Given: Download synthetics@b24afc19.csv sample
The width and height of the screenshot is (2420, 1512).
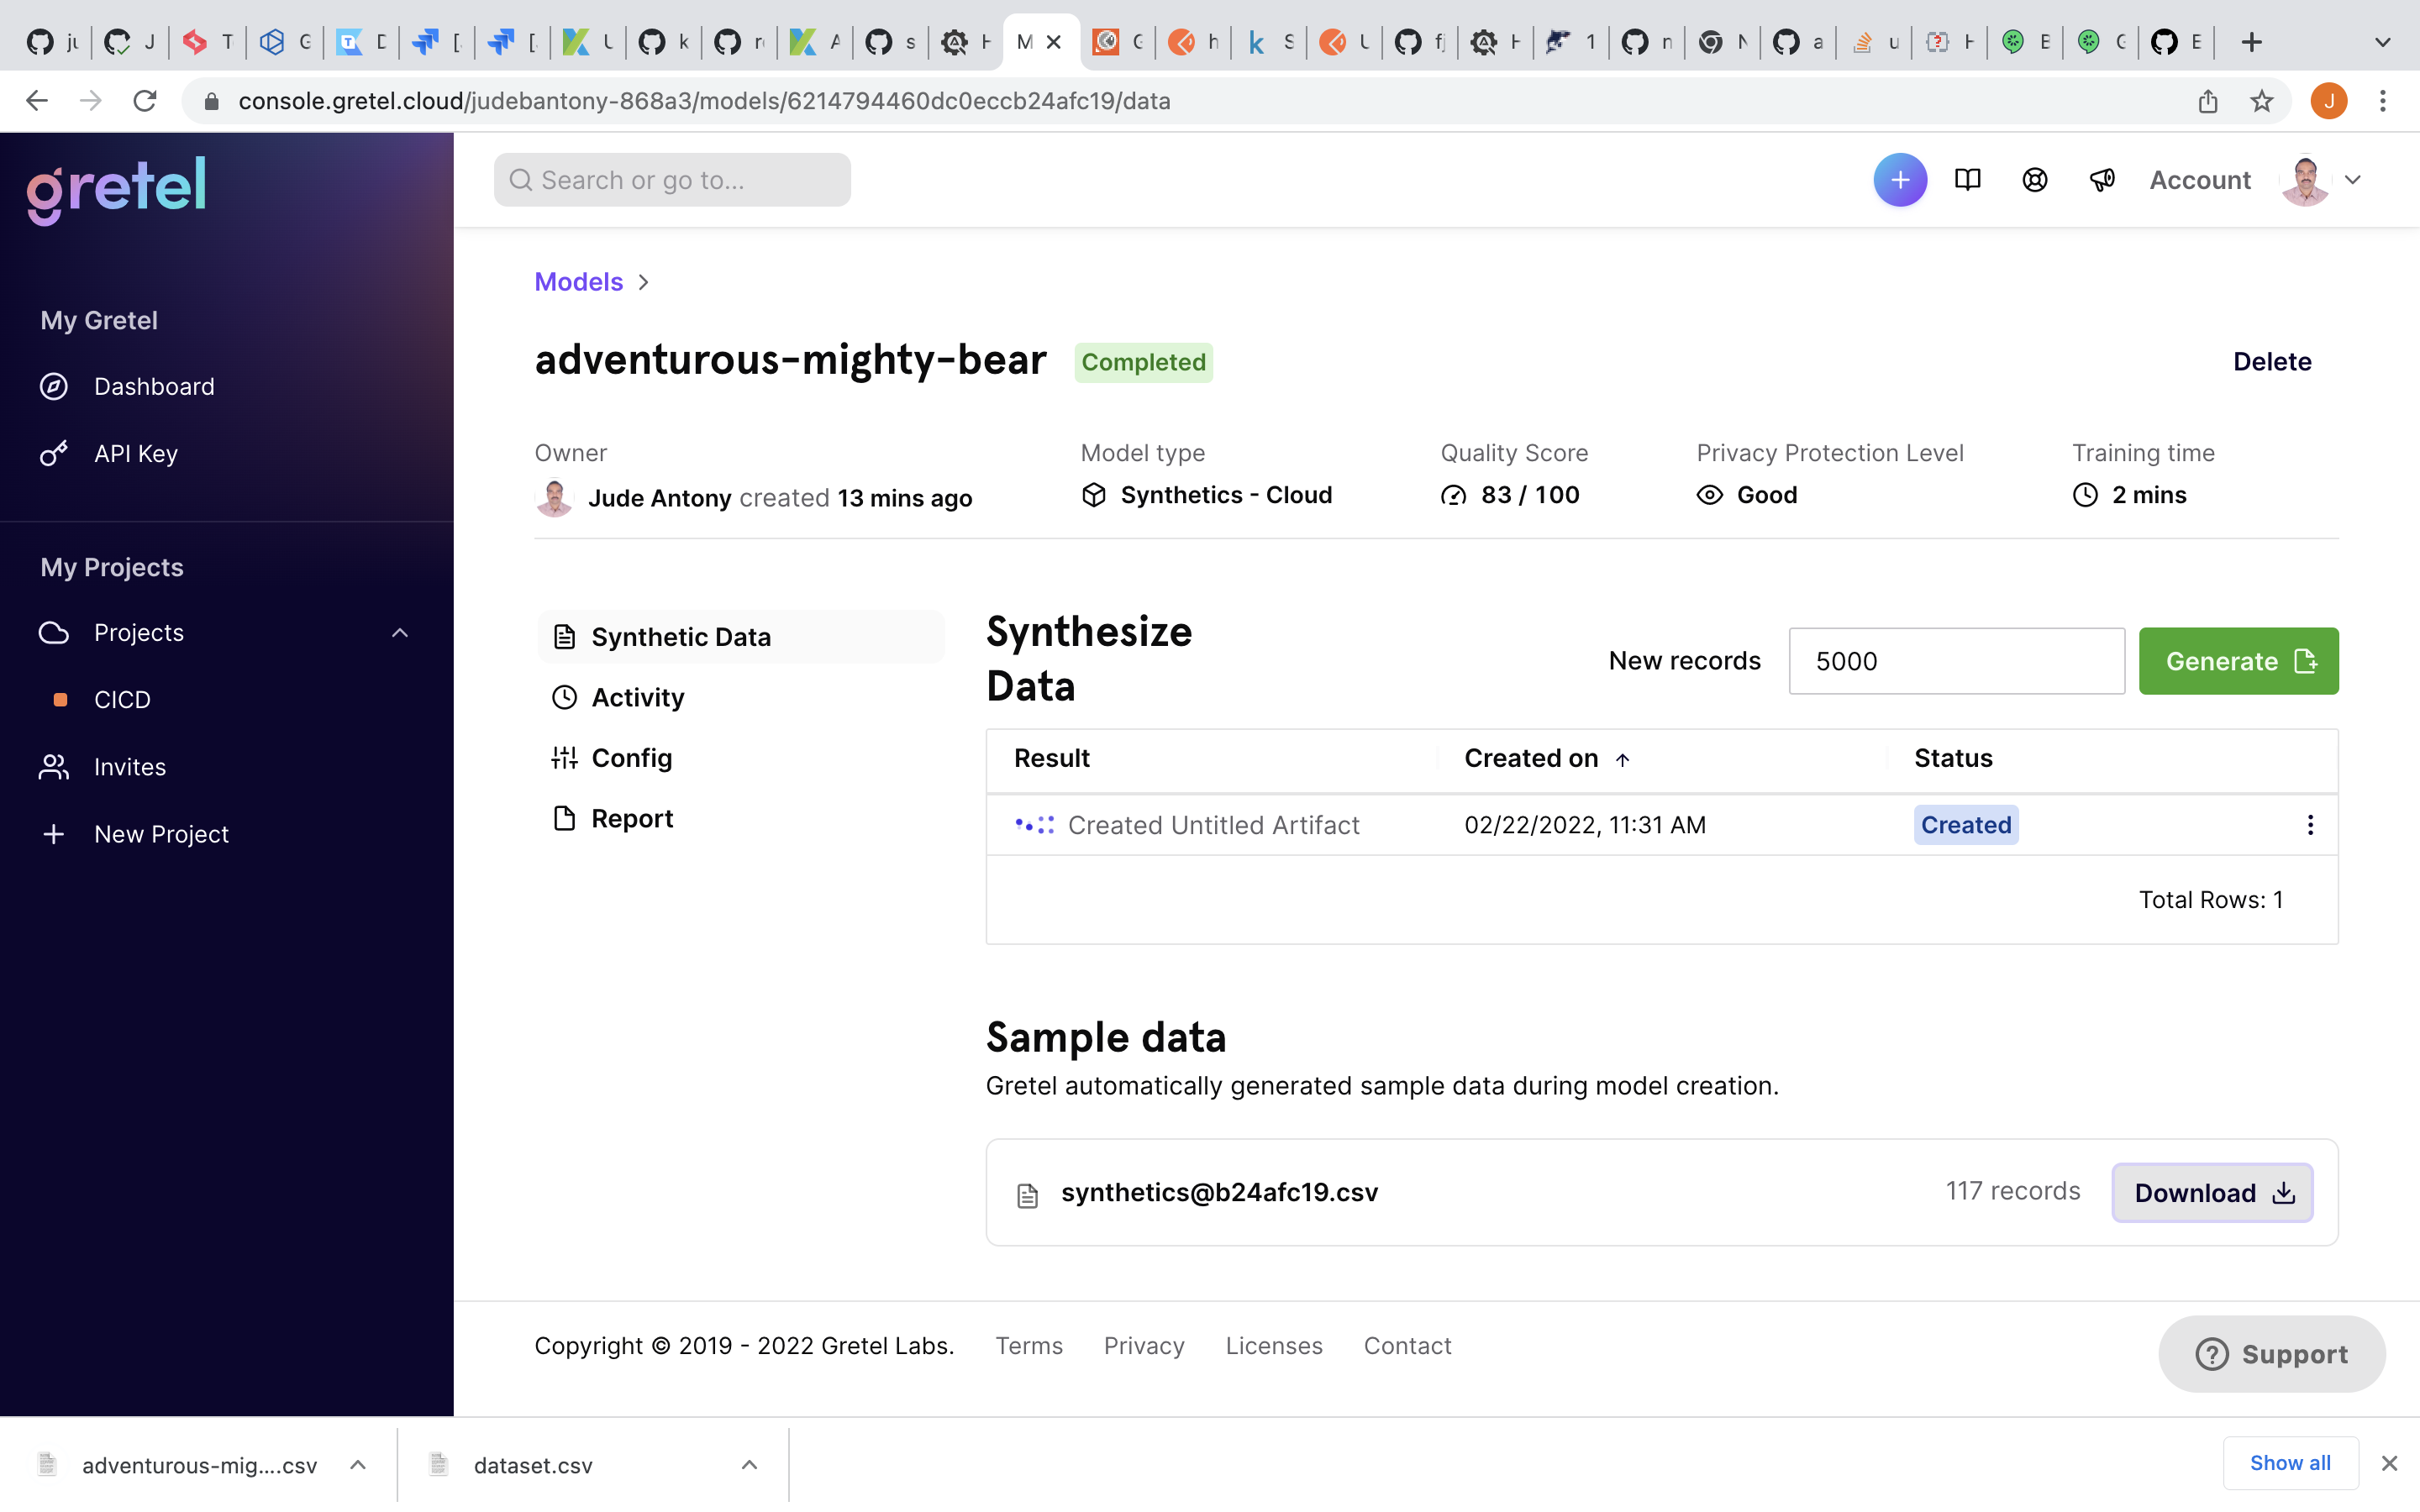Looking at the screenshot, I should point(2212,1192).
